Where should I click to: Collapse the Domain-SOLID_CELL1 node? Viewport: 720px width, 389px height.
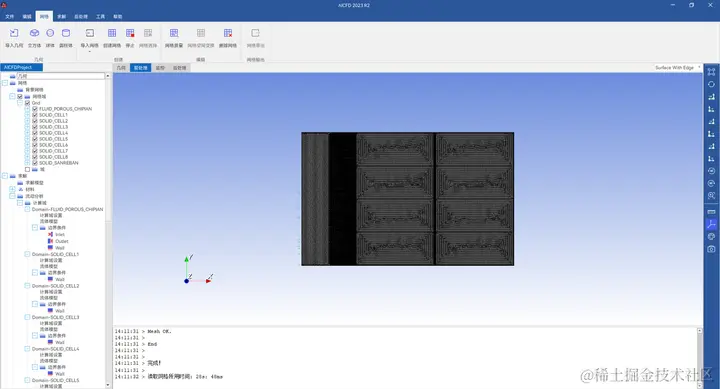(28, 254)
